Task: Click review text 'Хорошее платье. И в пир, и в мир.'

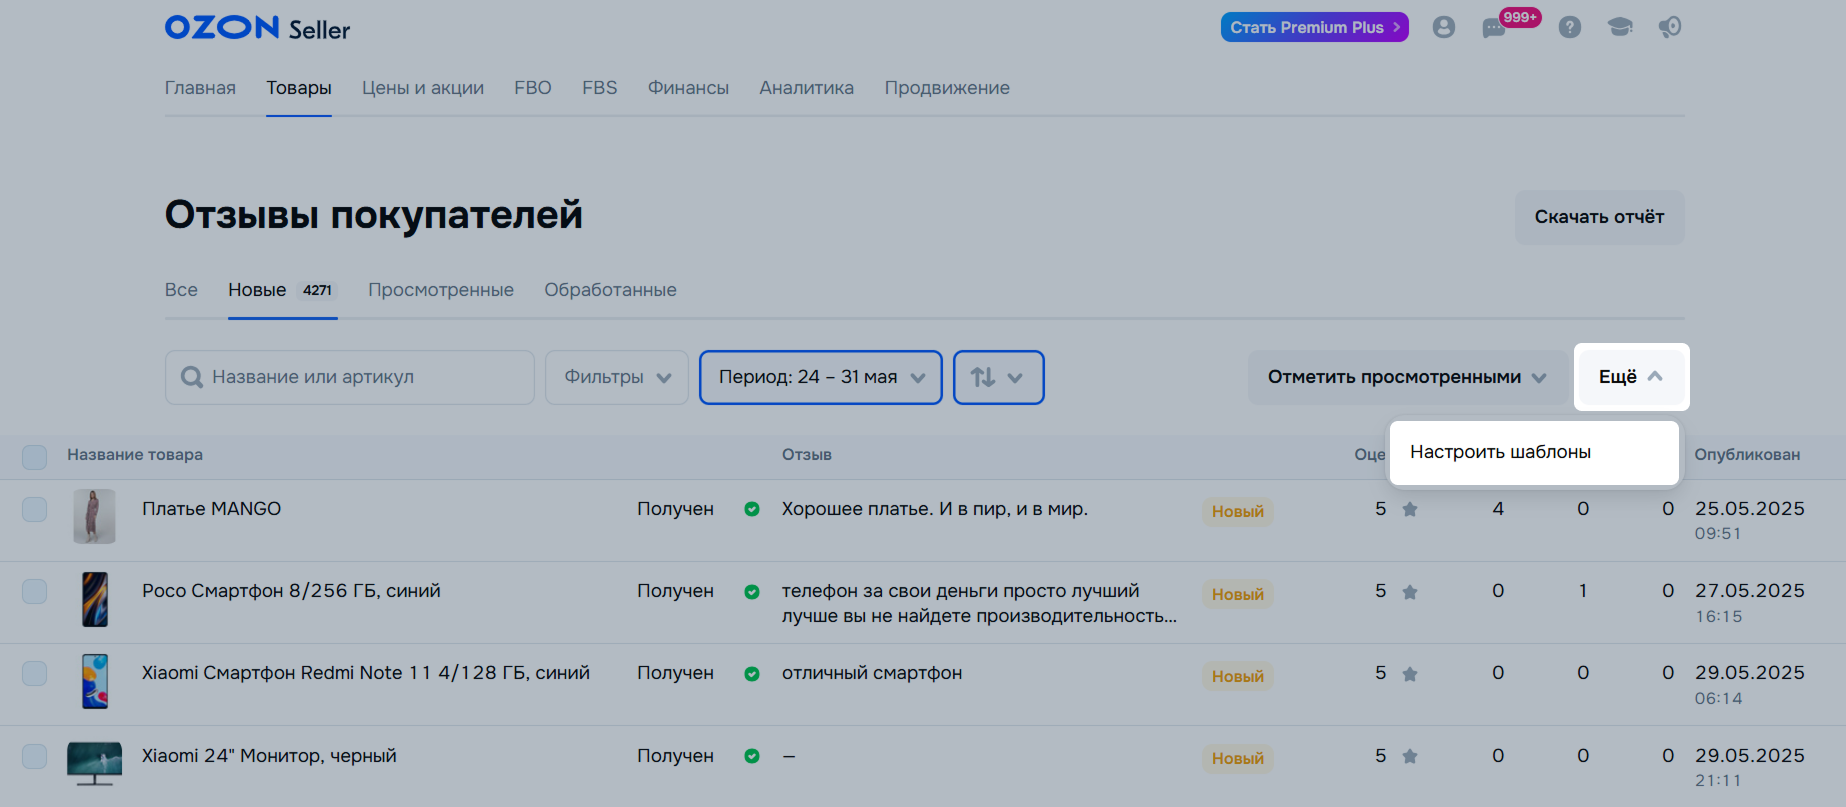Action: point(935,509)
